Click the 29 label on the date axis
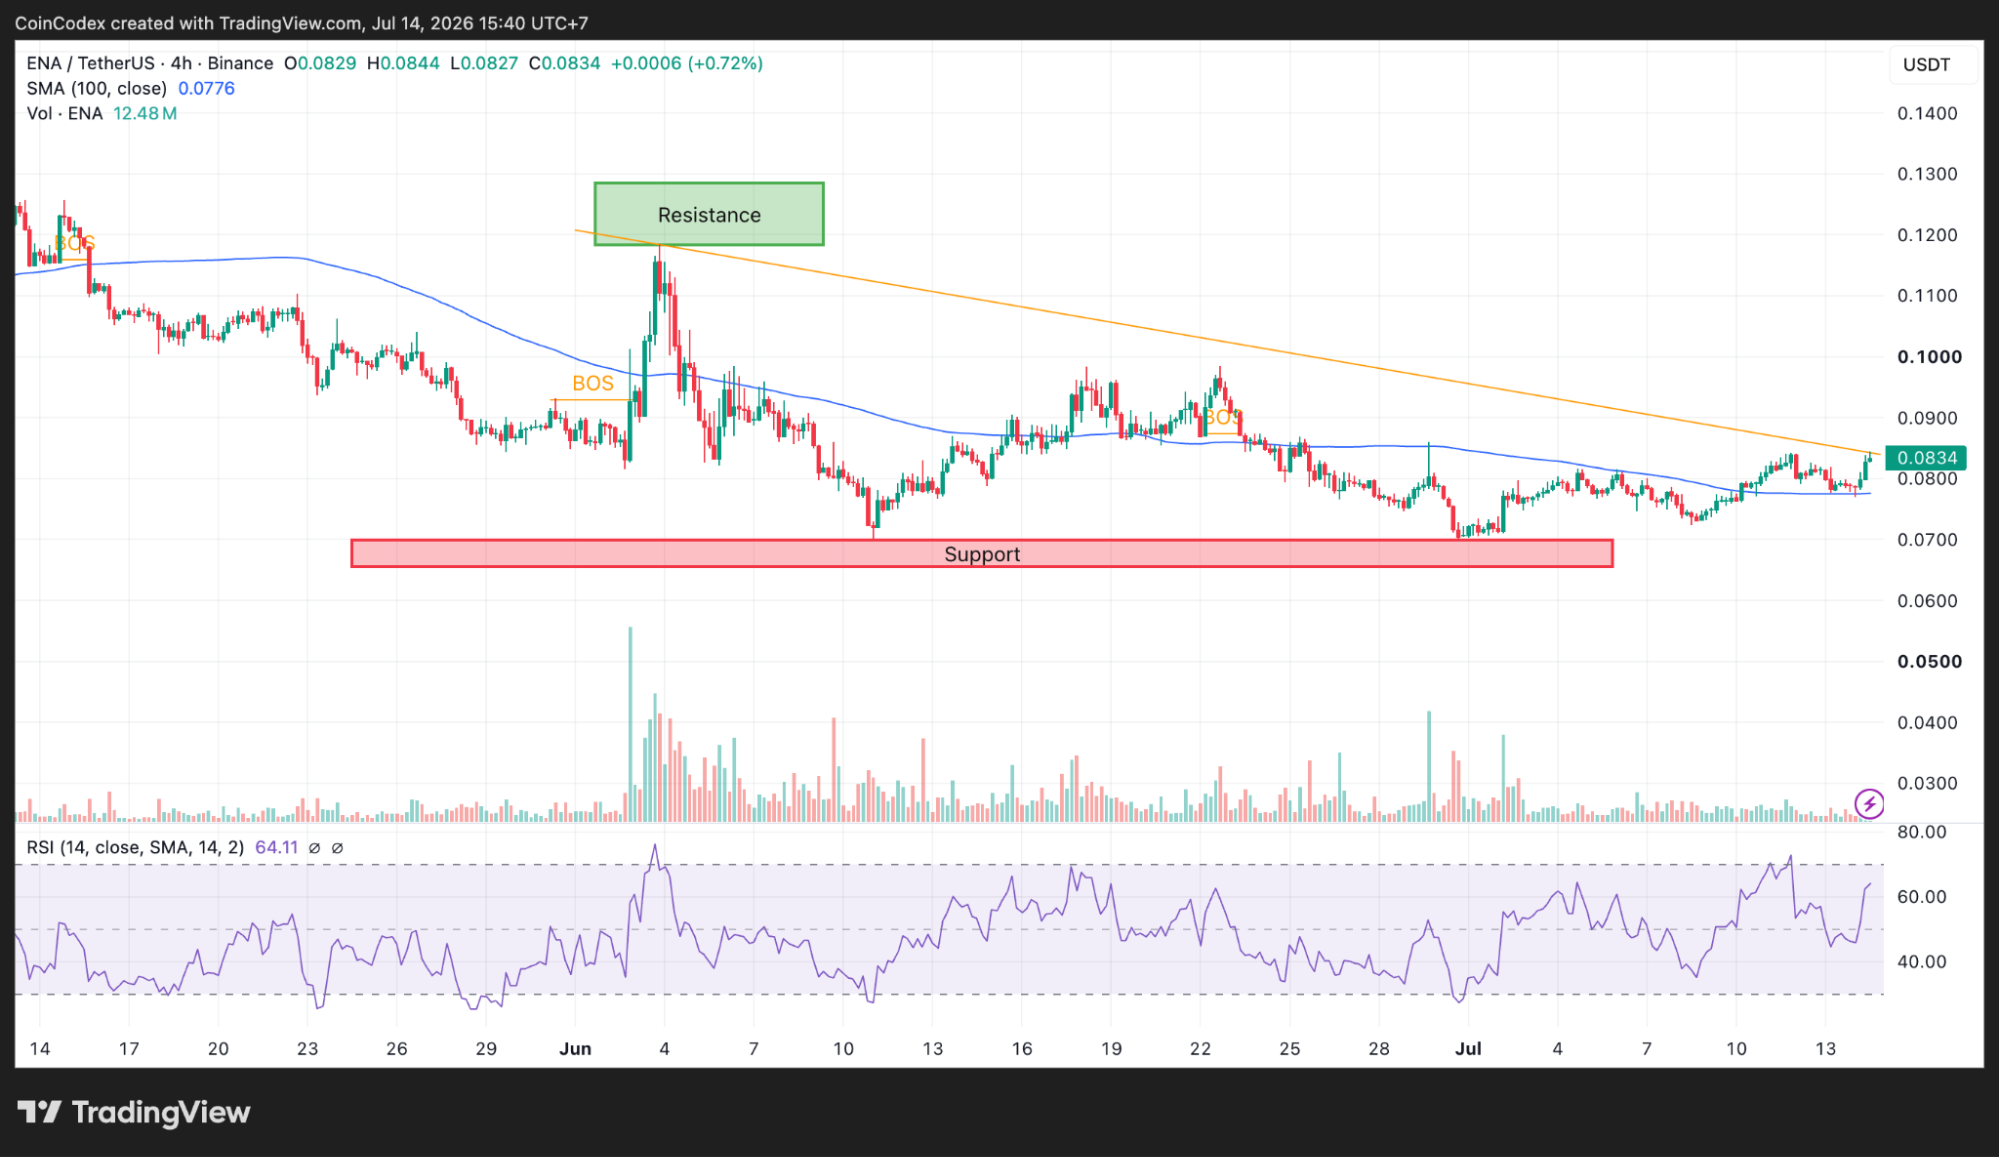Viewport: 1999px width, 1157px height. click(486, 1049)
